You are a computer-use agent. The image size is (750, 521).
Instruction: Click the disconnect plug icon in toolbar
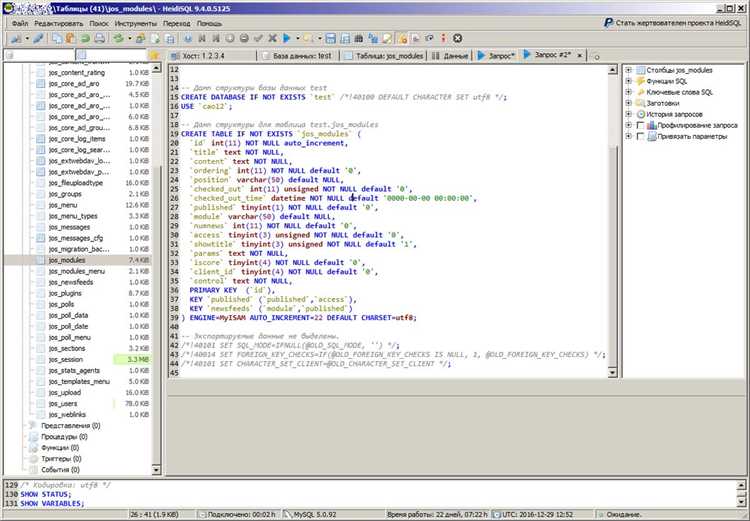[x=38, y=39]
